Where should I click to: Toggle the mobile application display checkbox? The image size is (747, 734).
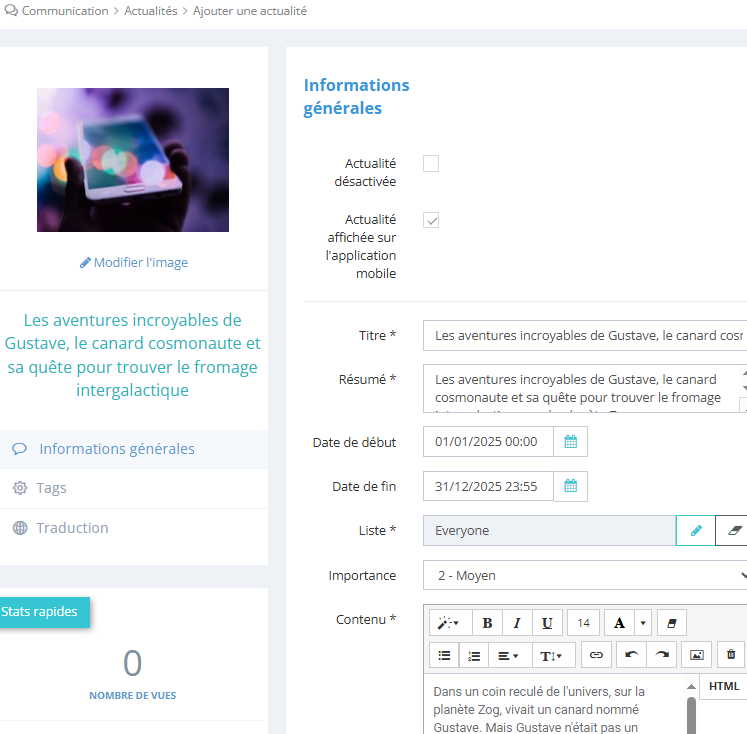[431, 220]
